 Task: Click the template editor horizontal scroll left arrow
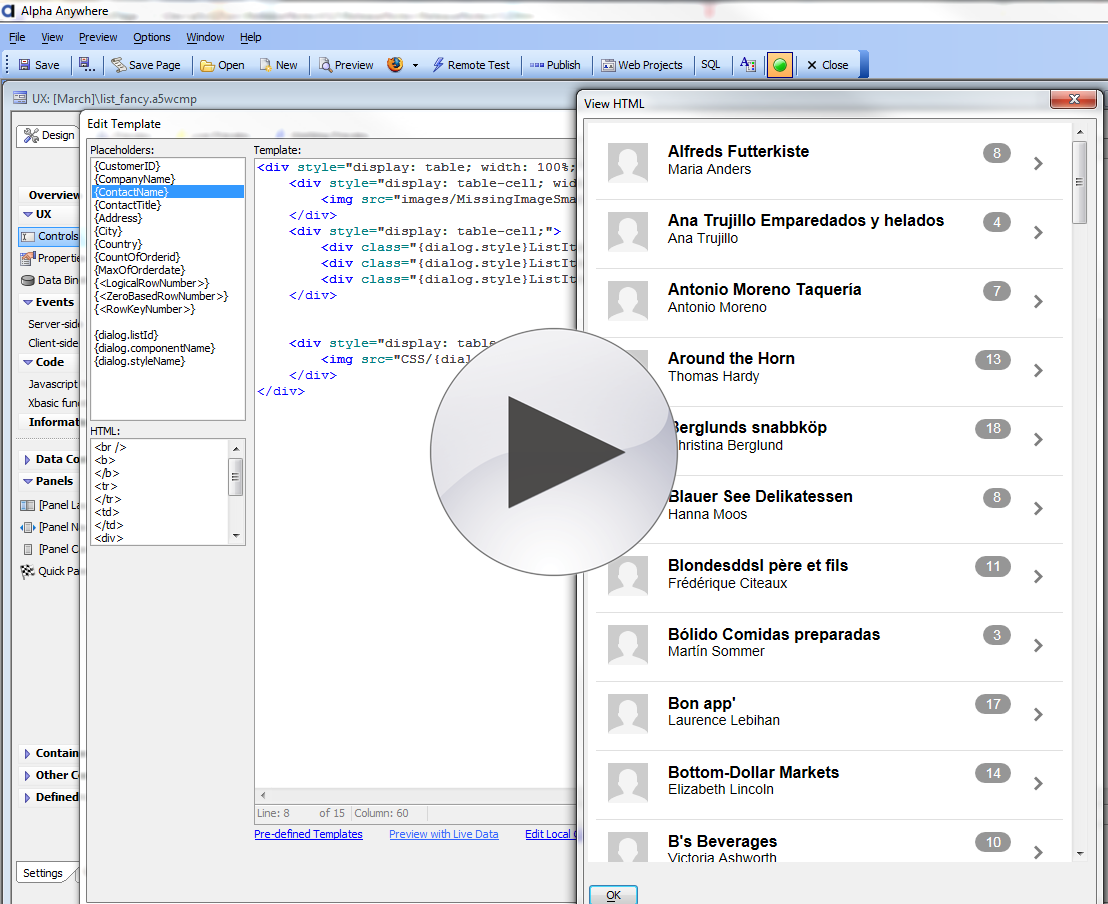[263, 795]
